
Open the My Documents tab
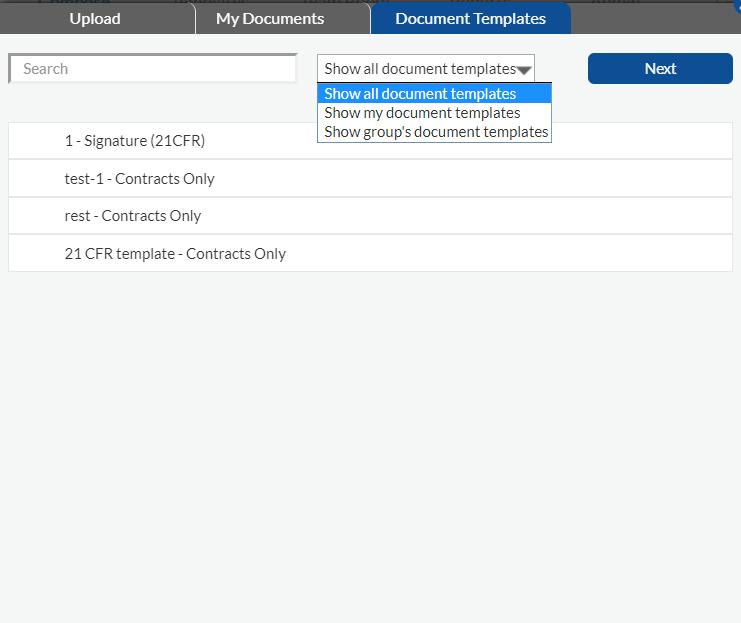point(283,19)
